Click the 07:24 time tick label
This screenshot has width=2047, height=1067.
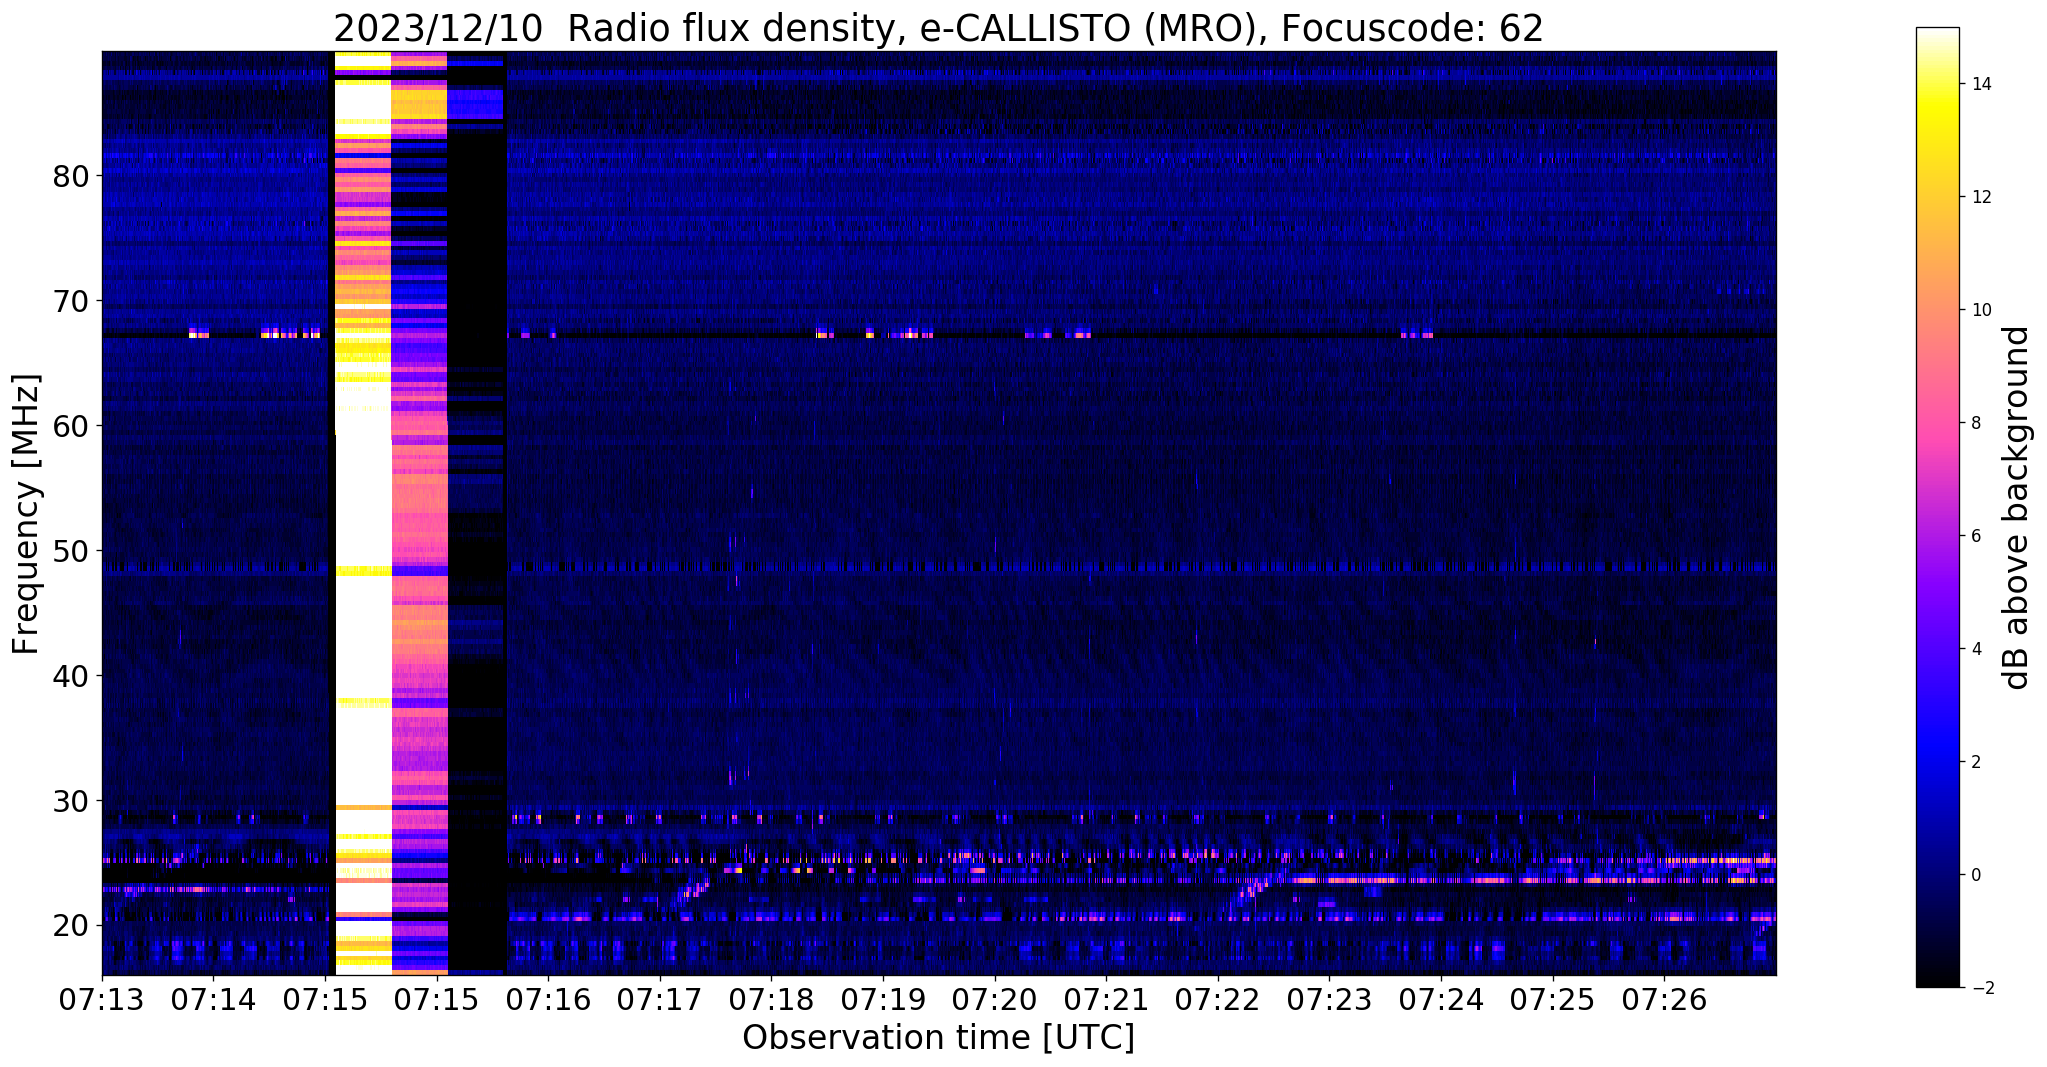pos(1441,1000)
